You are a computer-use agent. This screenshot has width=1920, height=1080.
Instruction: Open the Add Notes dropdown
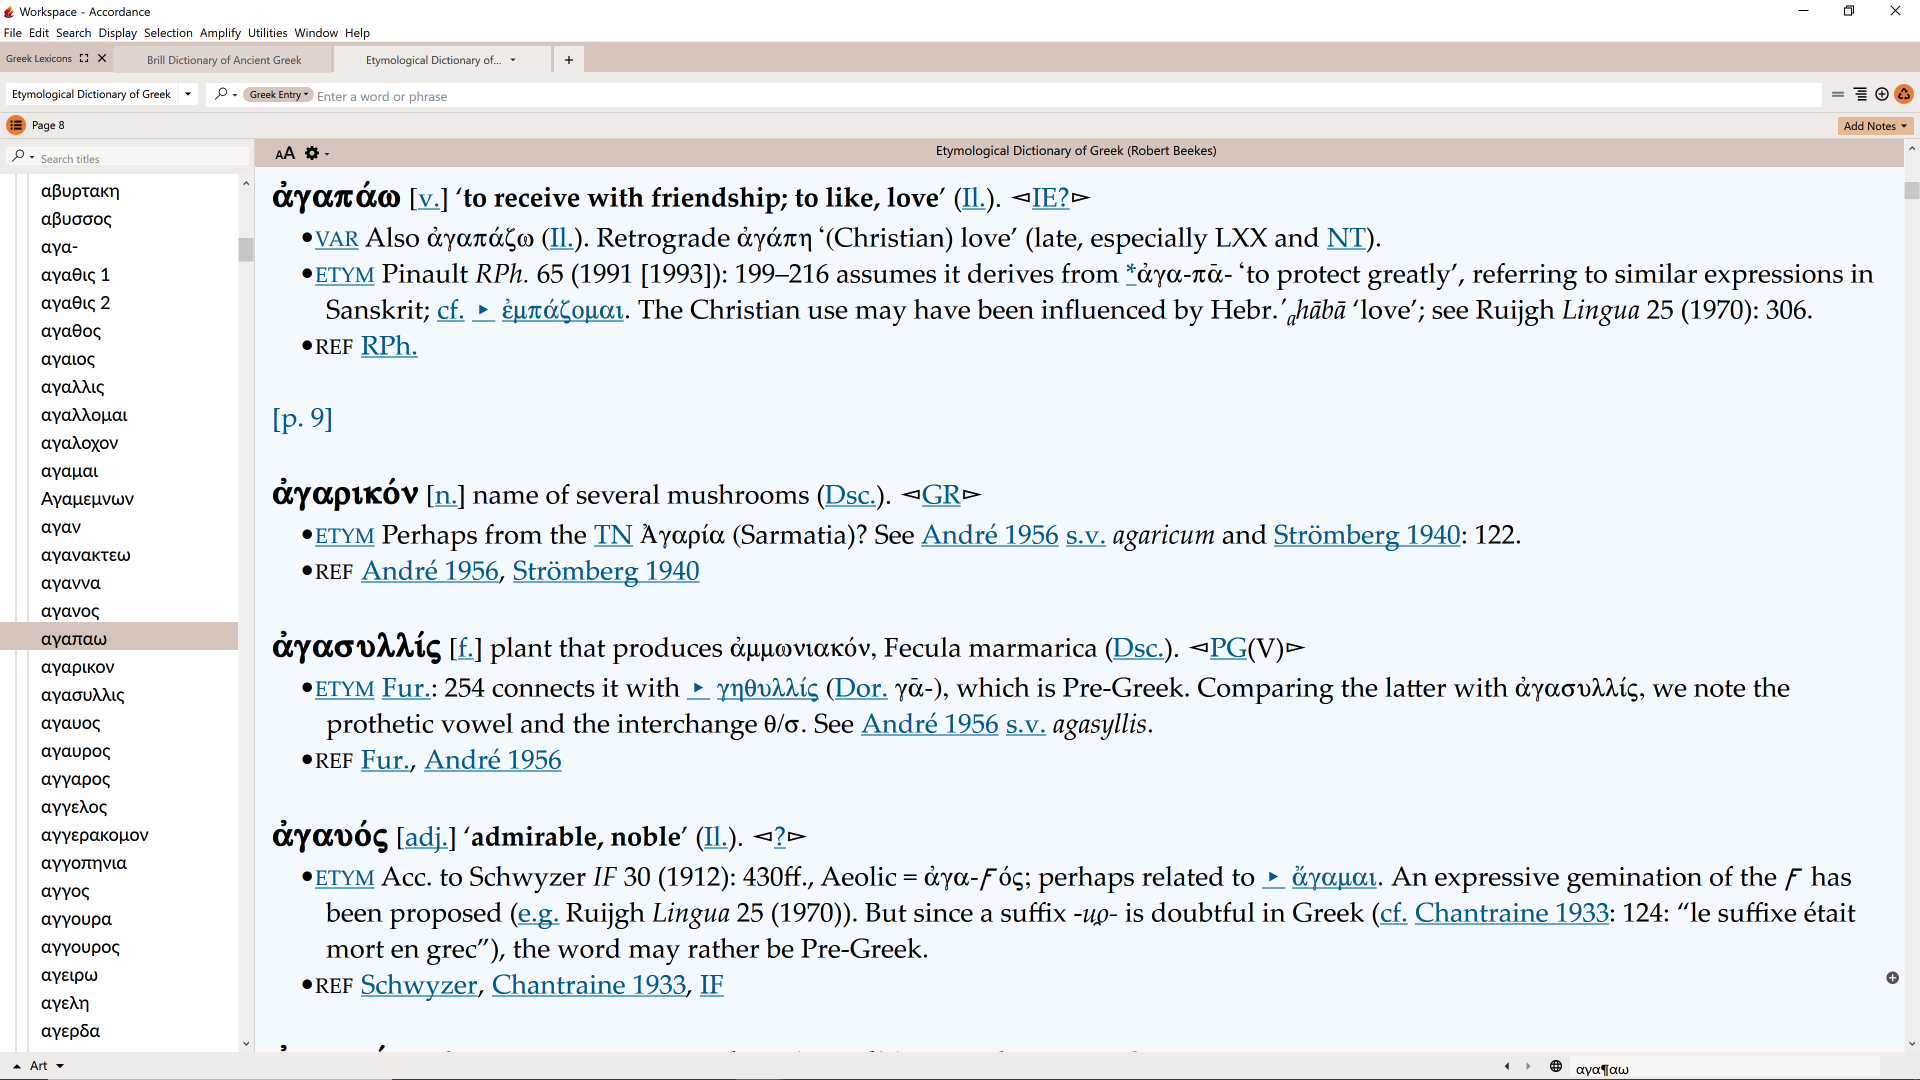(x=1876, y=126)
